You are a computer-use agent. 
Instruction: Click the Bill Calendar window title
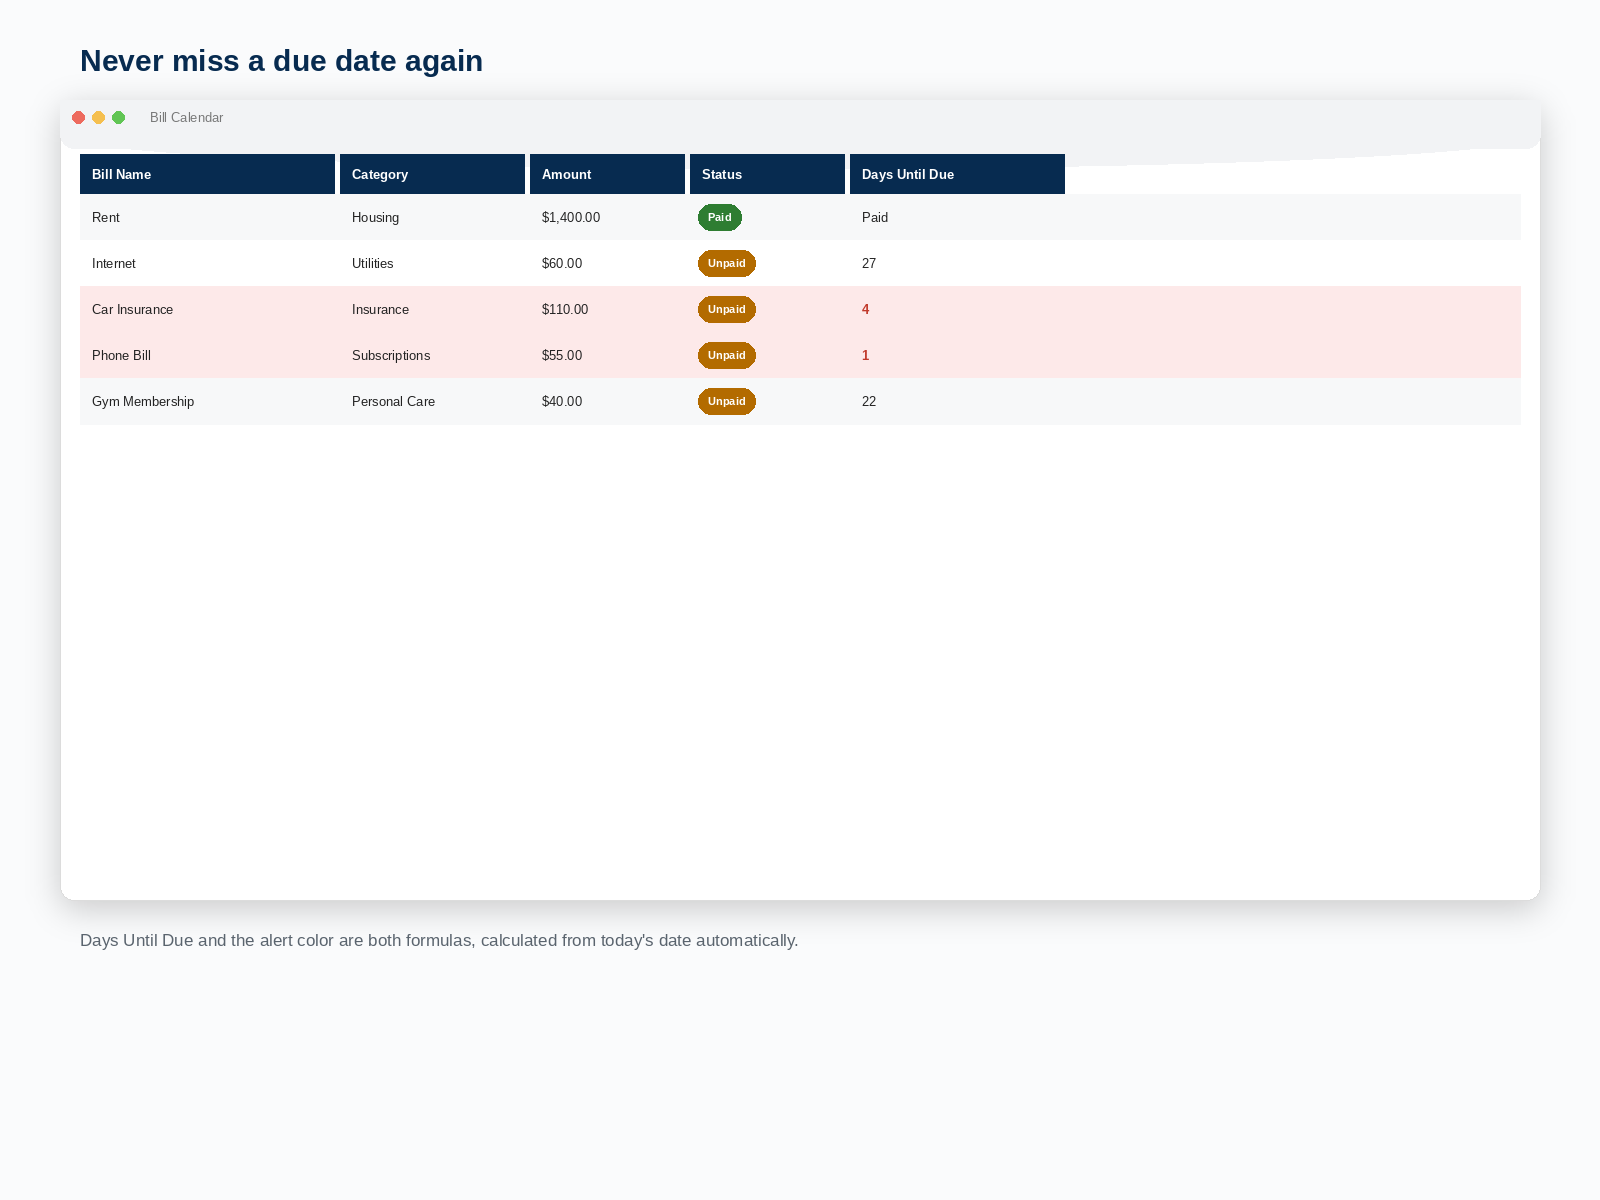click(187, 117)
